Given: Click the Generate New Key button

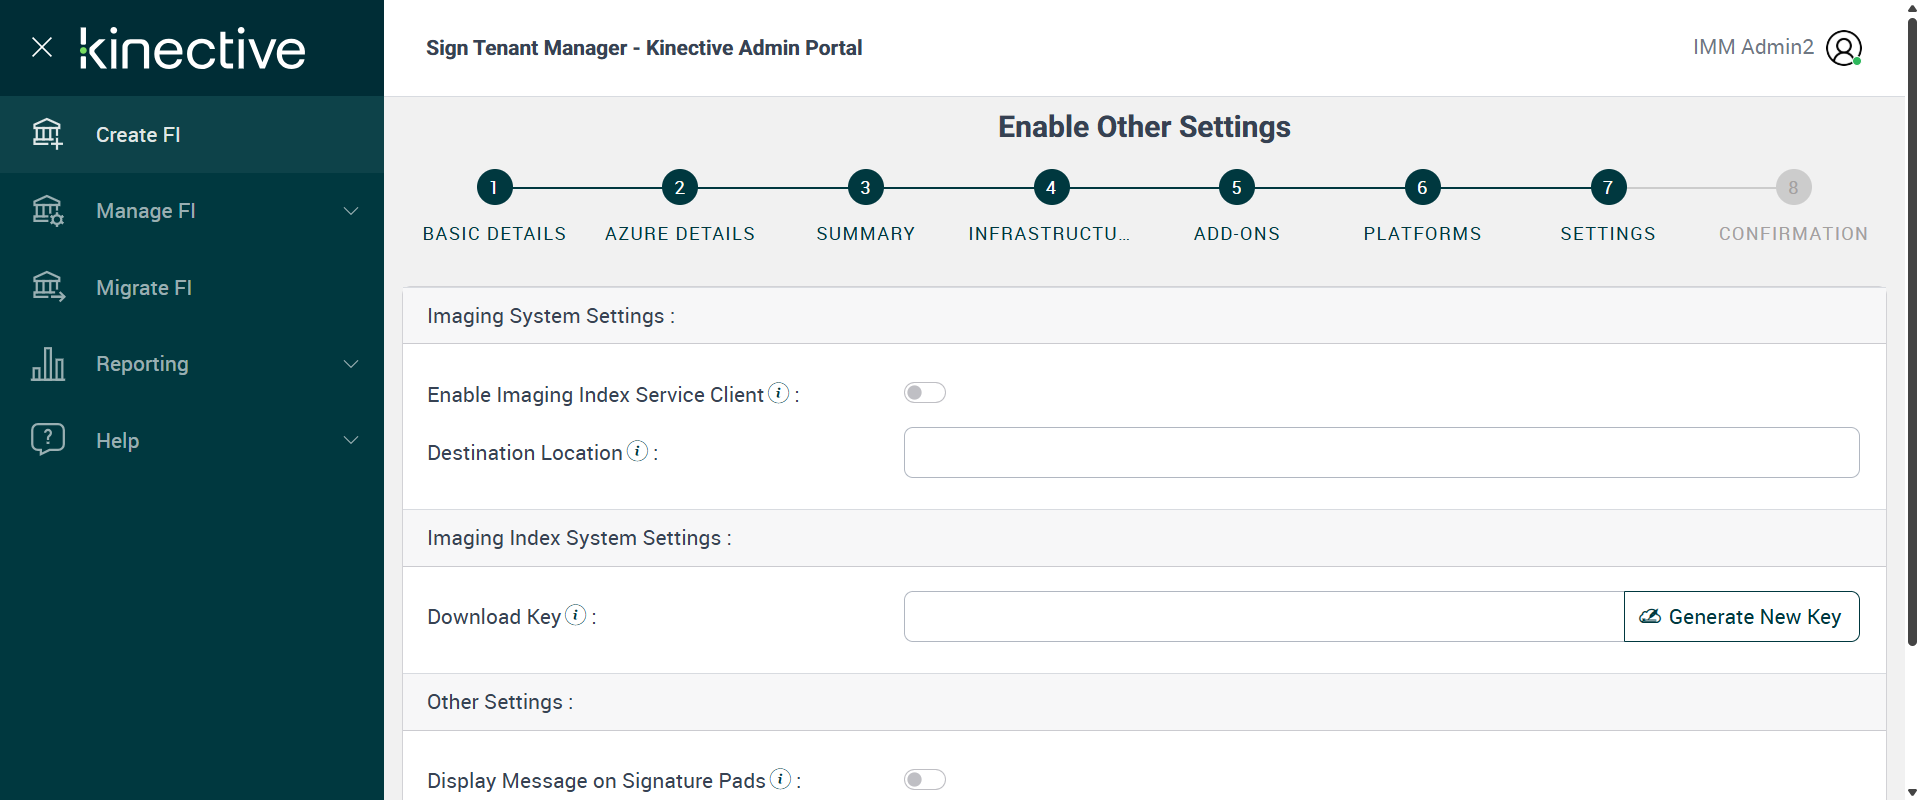Looking at the screenshot, I should [1741, 617].
